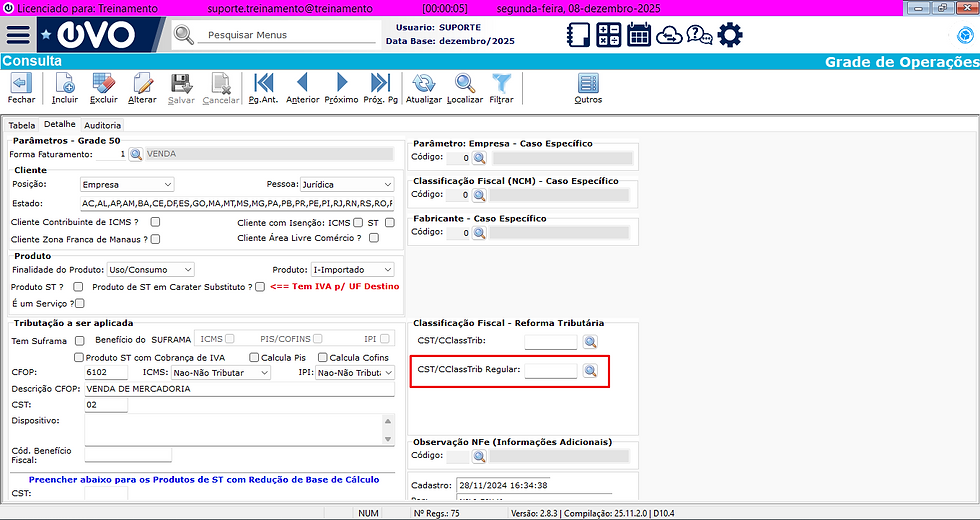Jump forward with Próx. Pg
The width and height of the screenshot is (980, 520).
click(x=380, y=89)
